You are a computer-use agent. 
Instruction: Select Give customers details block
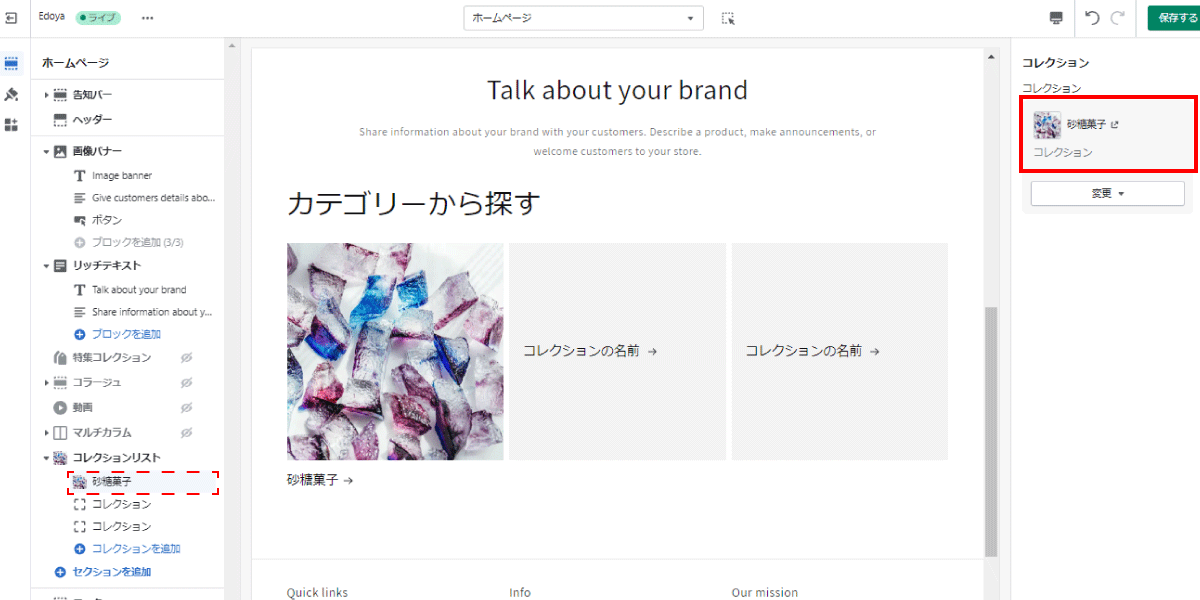154,198
